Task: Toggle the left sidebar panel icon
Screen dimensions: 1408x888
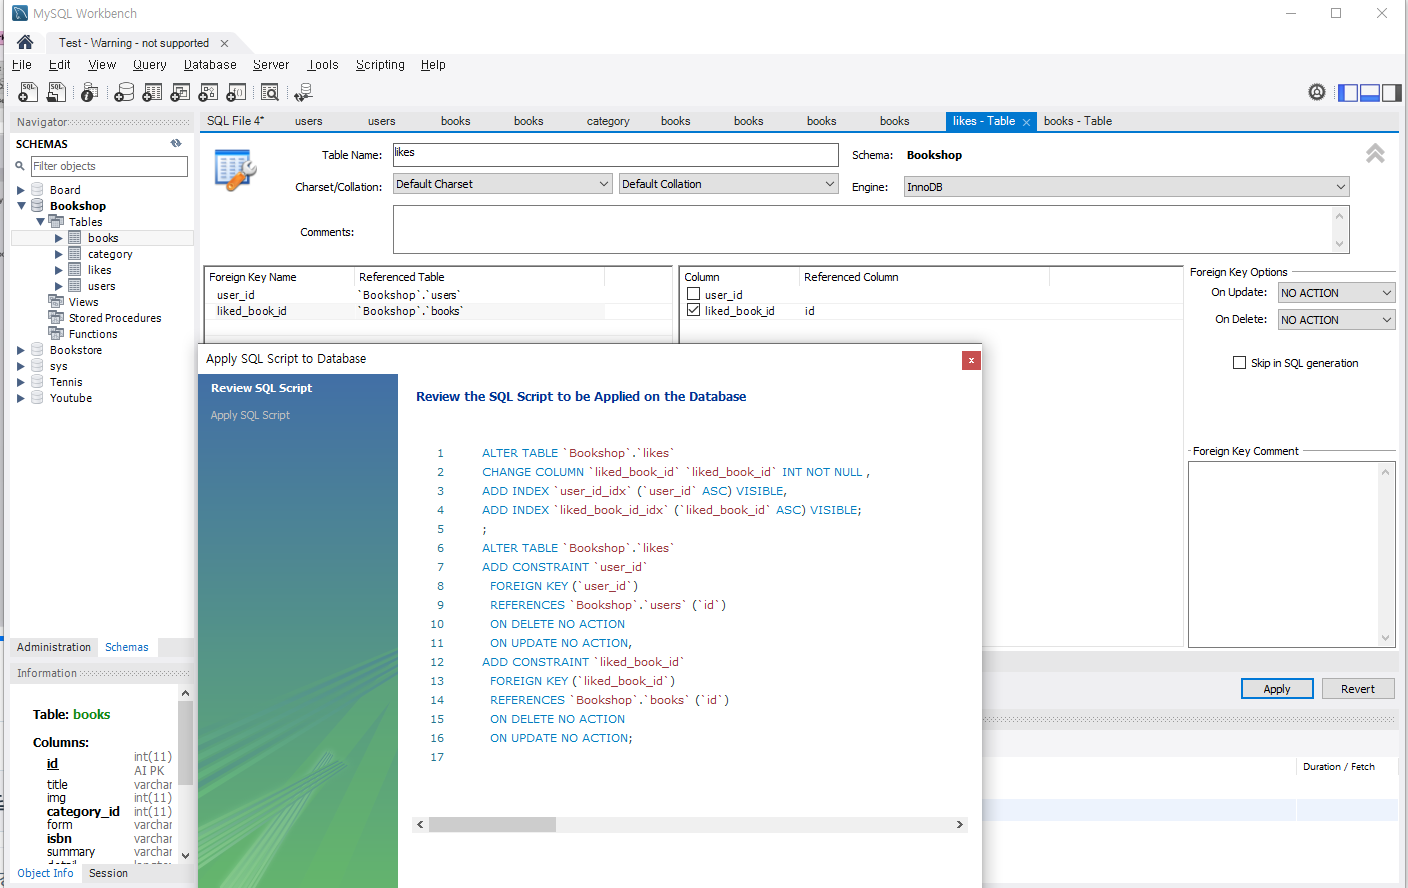Action: (x=1348, y=92)
